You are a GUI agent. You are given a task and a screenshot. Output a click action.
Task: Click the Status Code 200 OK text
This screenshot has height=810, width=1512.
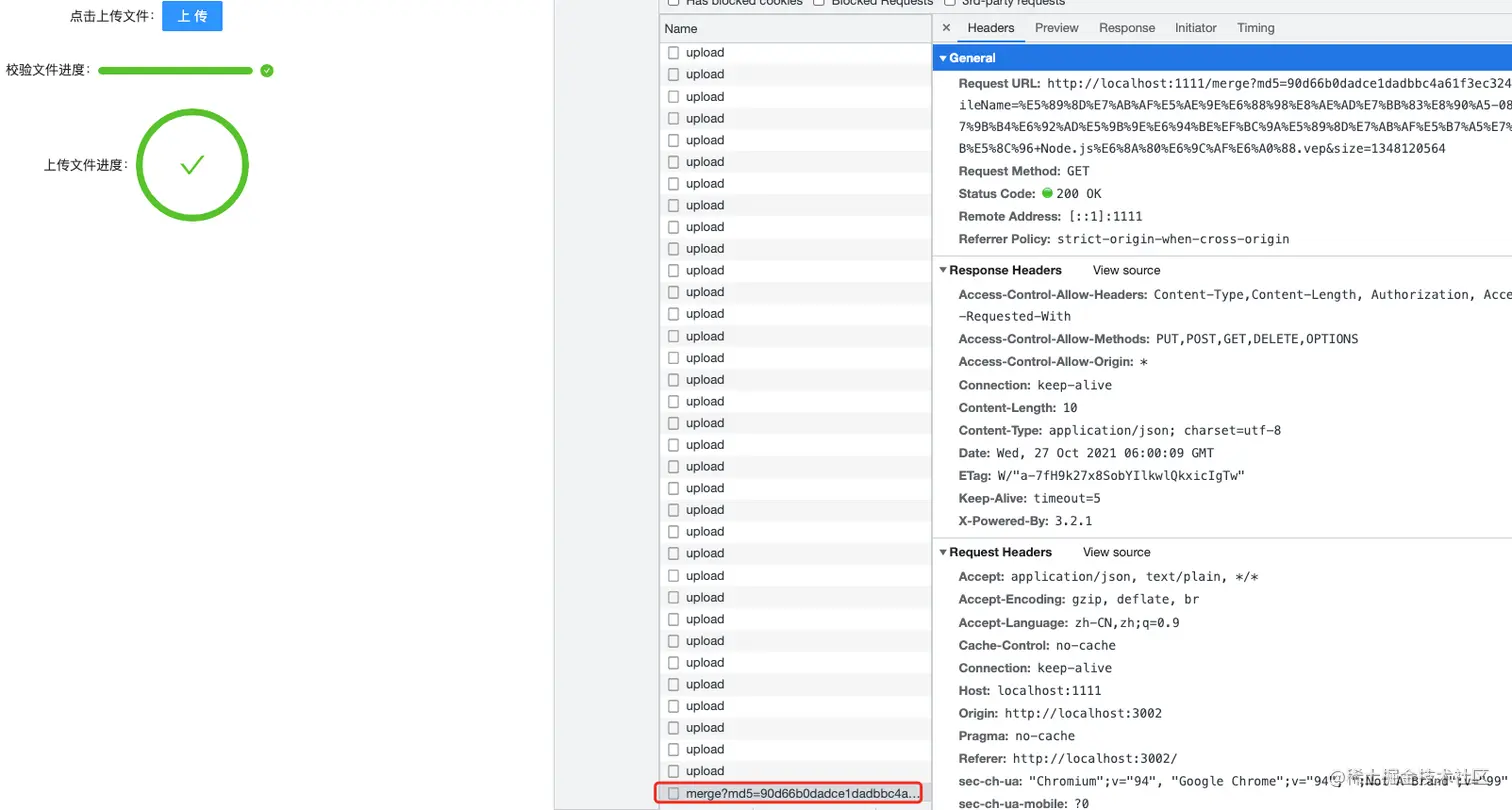[x=1079, y=194]
